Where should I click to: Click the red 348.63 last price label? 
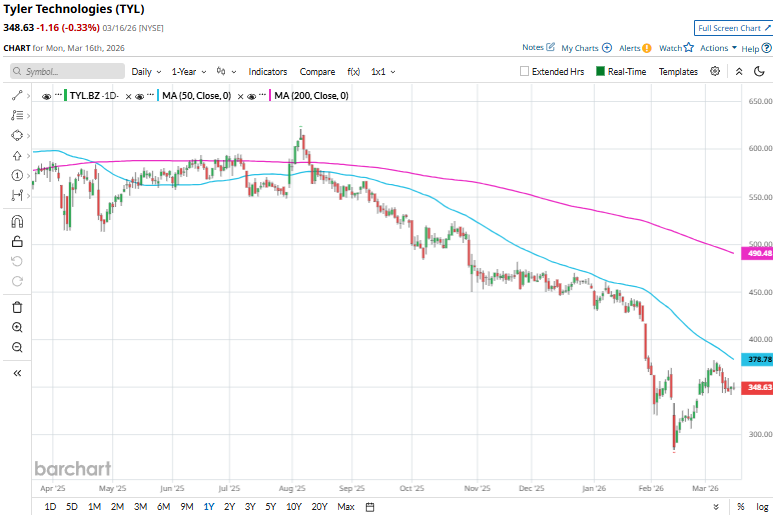758,387
